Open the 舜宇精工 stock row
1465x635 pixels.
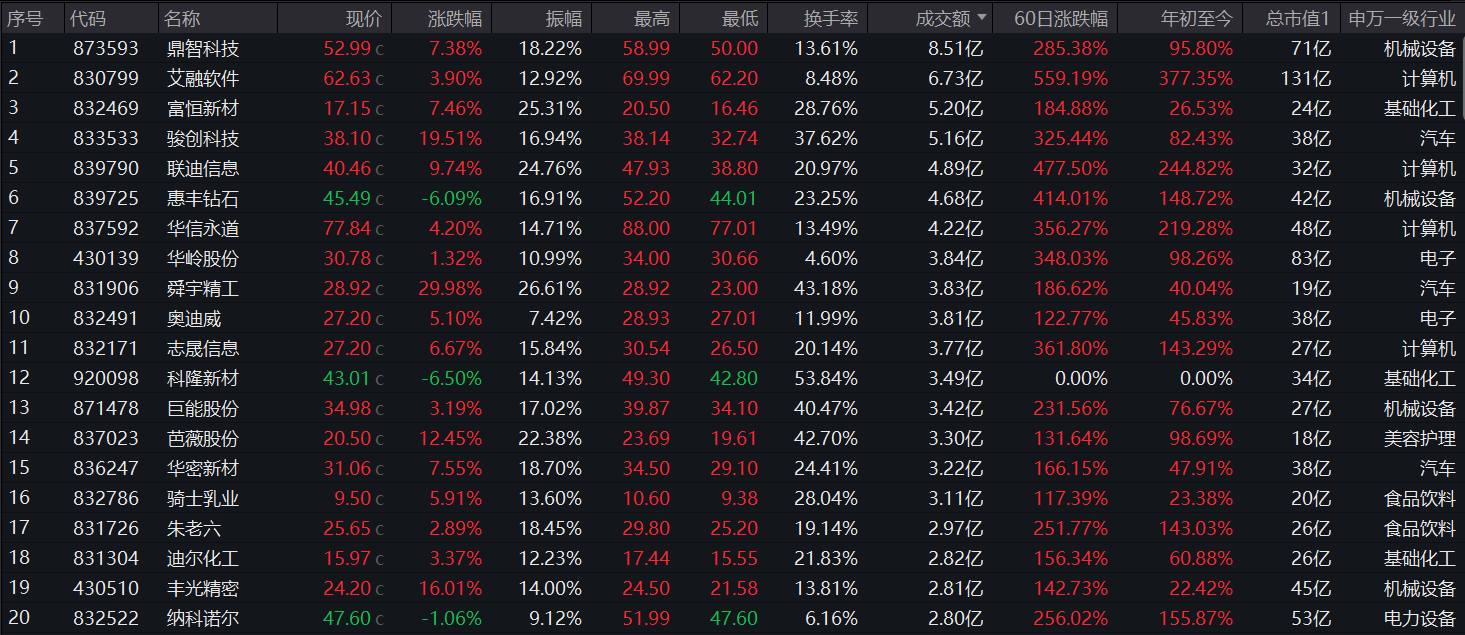pyautogui.click(x=203, y=288)
